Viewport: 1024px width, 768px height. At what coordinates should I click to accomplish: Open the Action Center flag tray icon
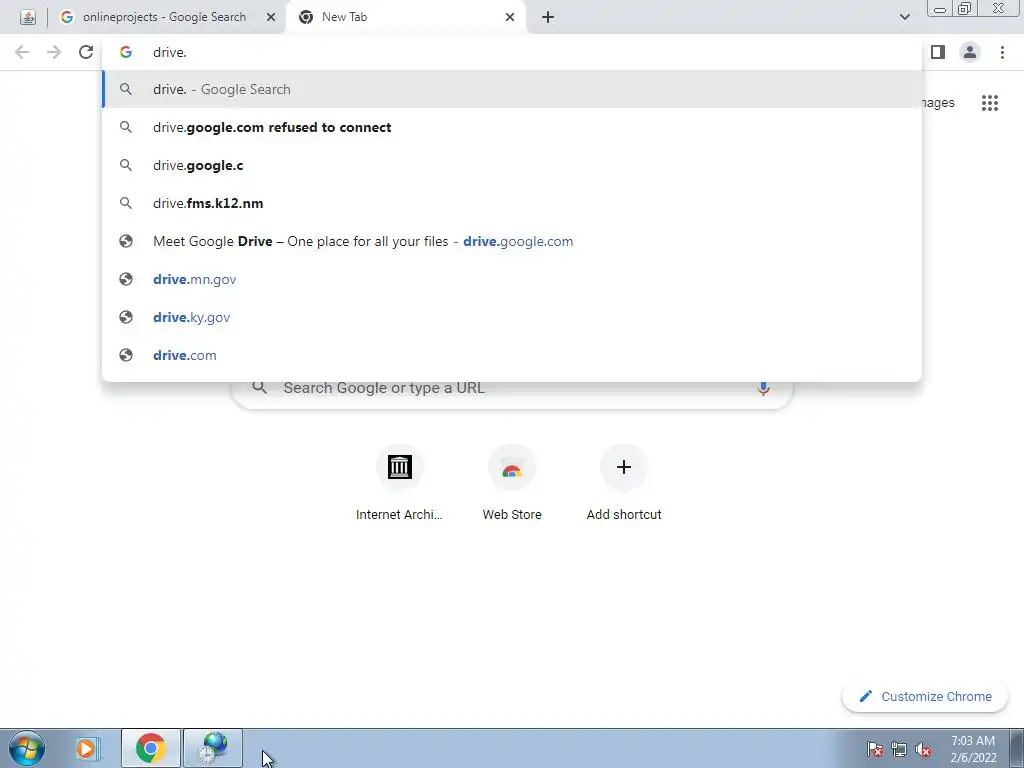pos(875,749)
